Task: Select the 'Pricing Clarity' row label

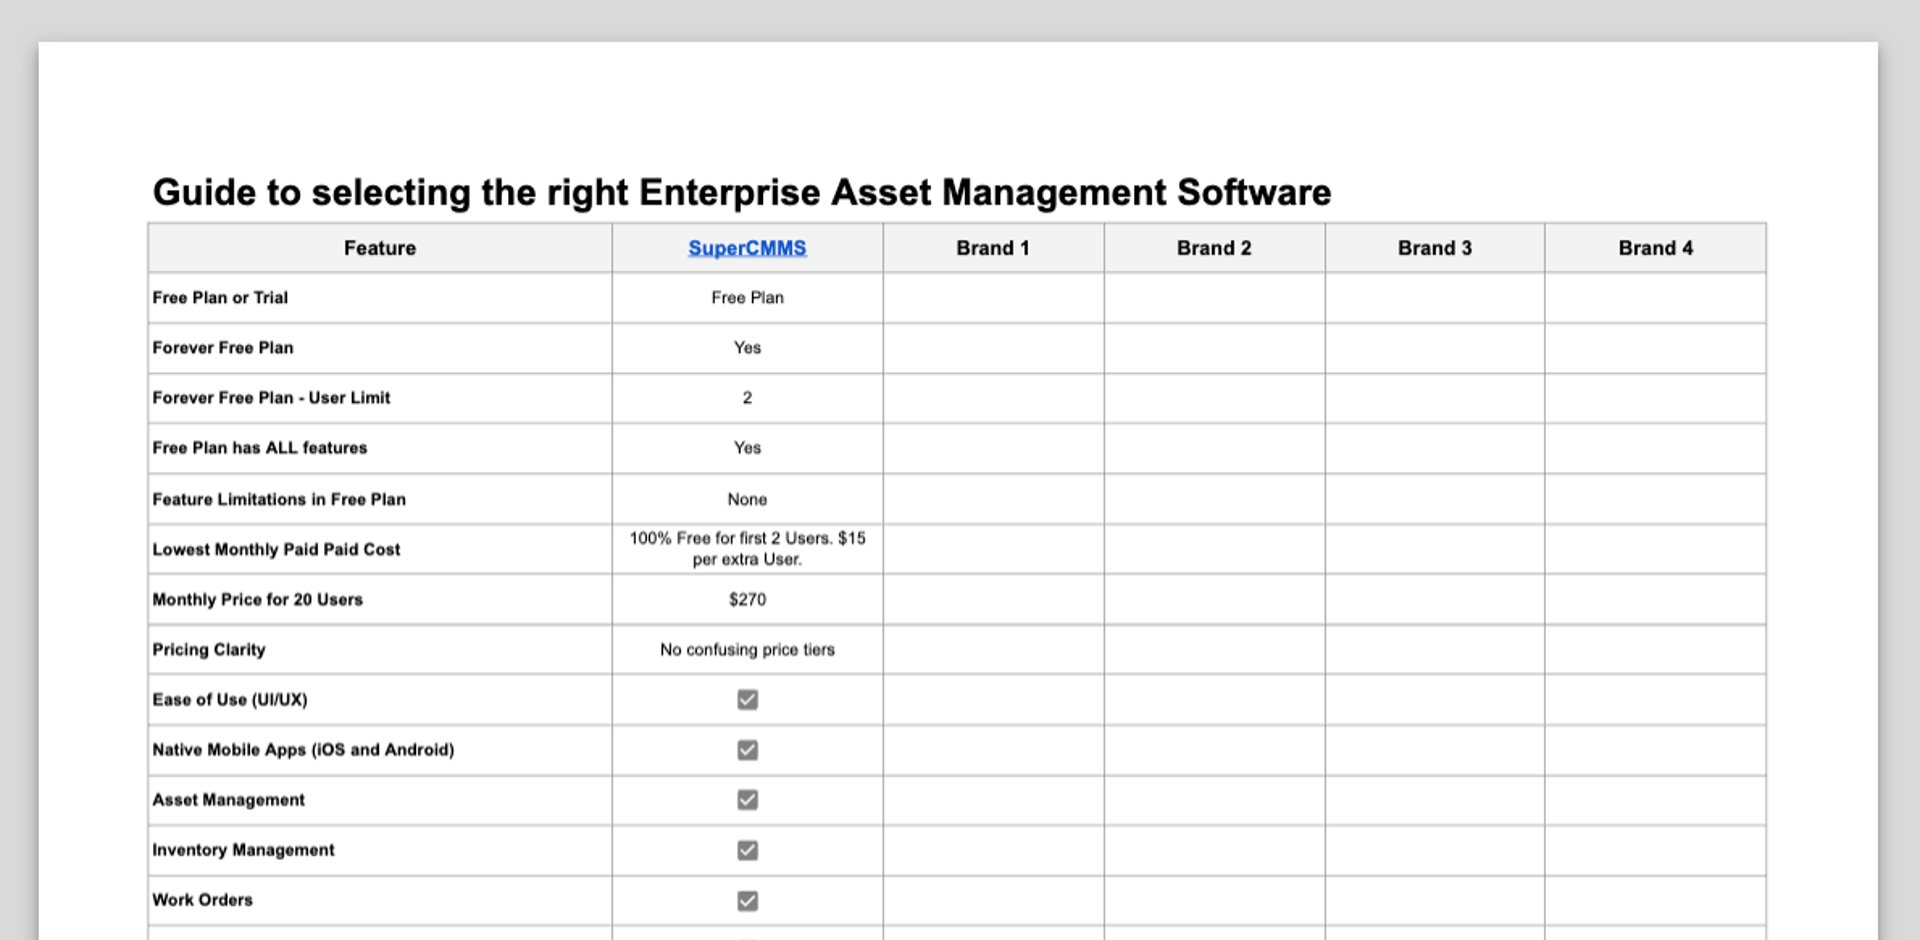Action: point(209,650)
